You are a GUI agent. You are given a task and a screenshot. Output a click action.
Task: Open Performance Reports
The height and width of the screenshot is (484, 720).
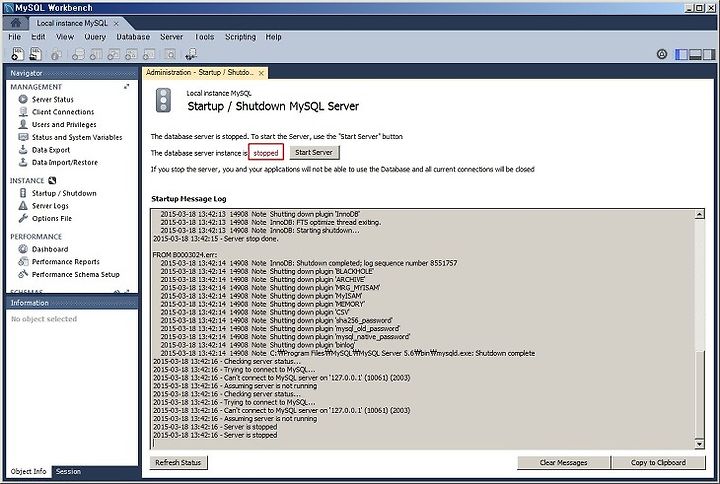[x=65, y=262]
